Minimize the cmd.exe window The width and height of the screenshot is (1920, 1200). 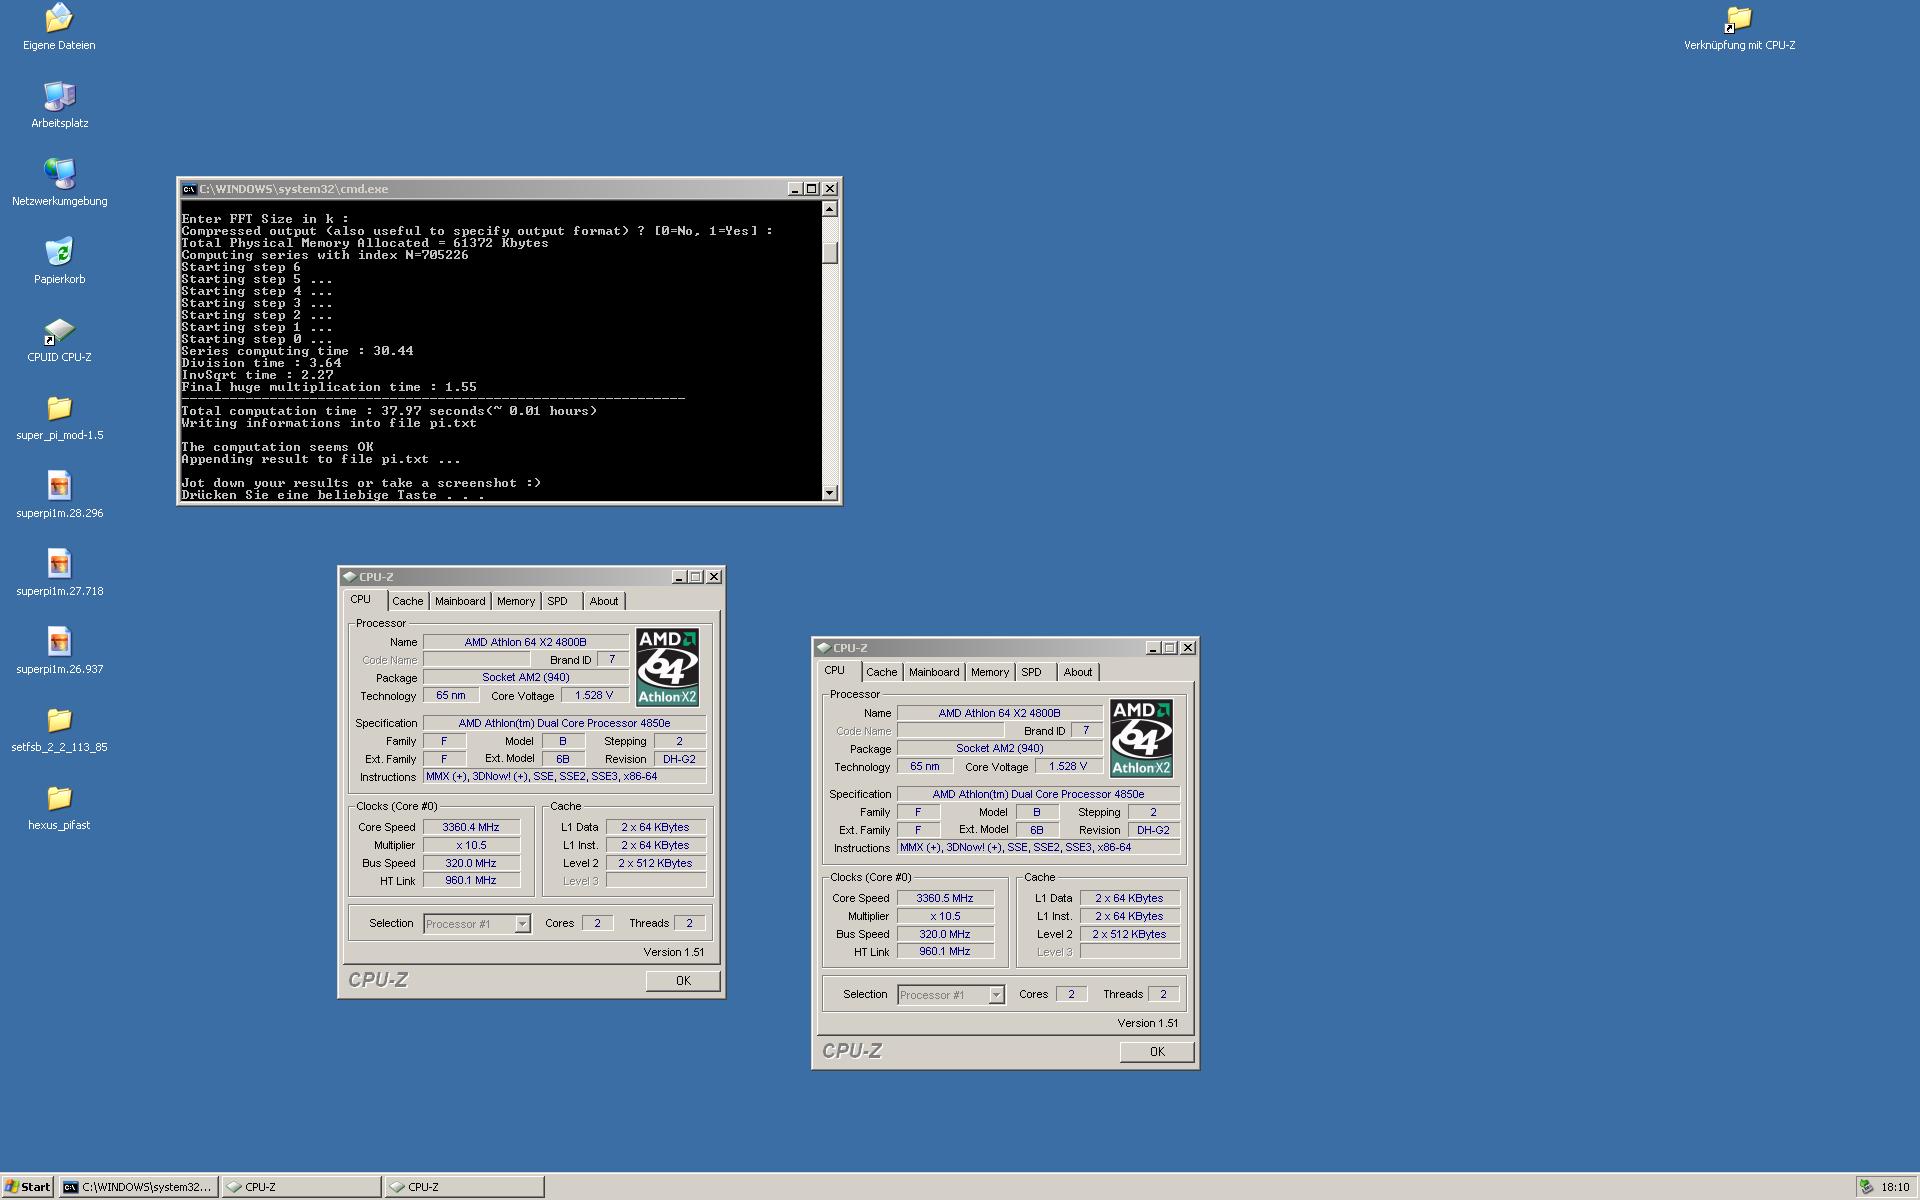tap(795, 189)
